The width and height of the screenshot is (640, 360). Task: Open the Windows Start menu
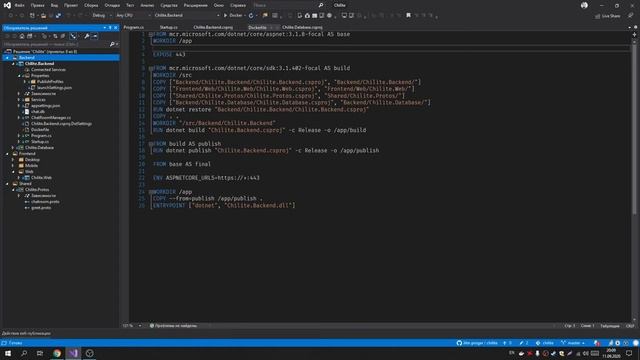(x=8, y=353)
